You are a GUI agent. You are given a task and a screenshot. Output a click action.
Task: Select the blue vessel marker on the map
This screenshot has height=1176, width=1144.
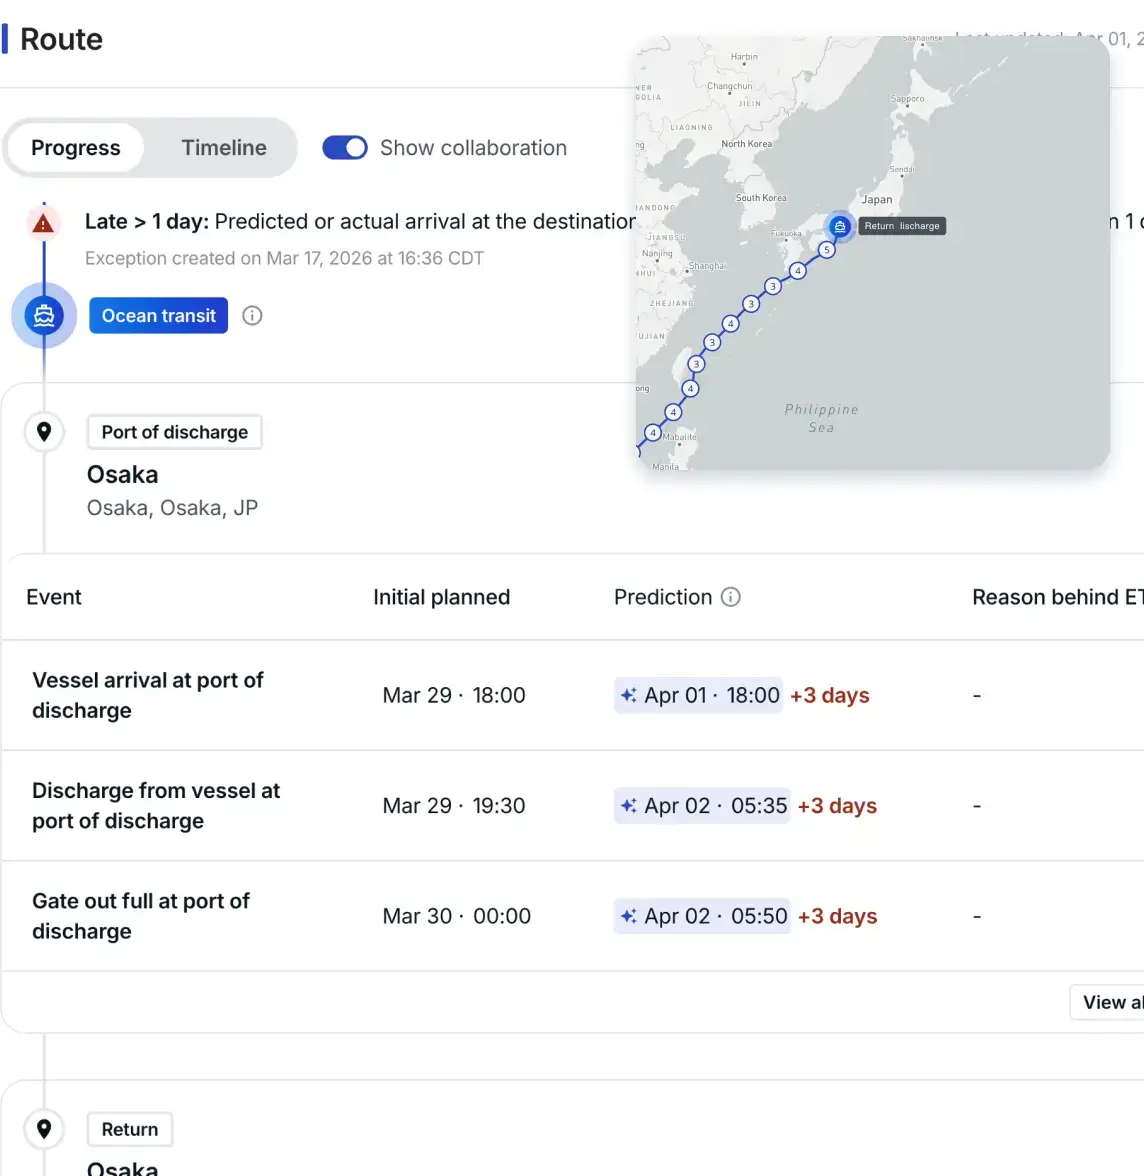[840, 227]
